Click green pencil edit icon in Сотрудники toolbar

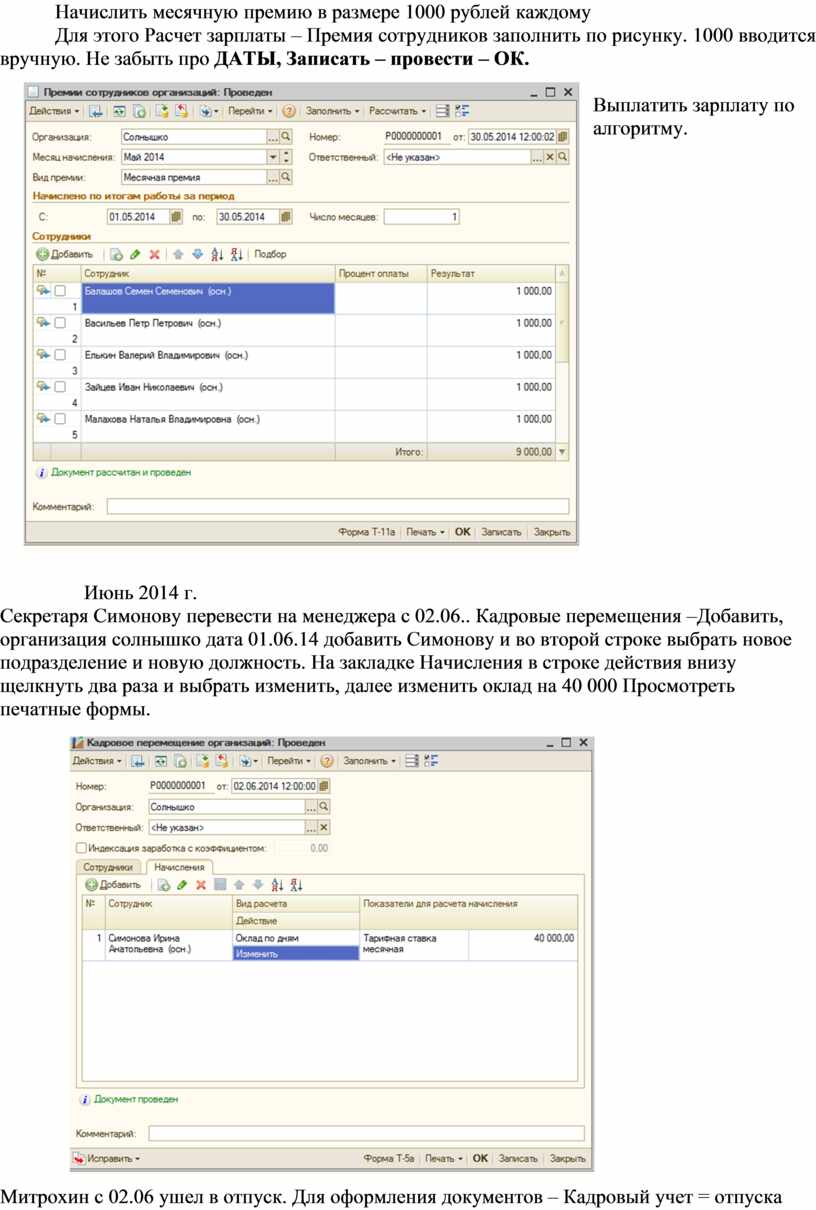[x=134, y=254]
